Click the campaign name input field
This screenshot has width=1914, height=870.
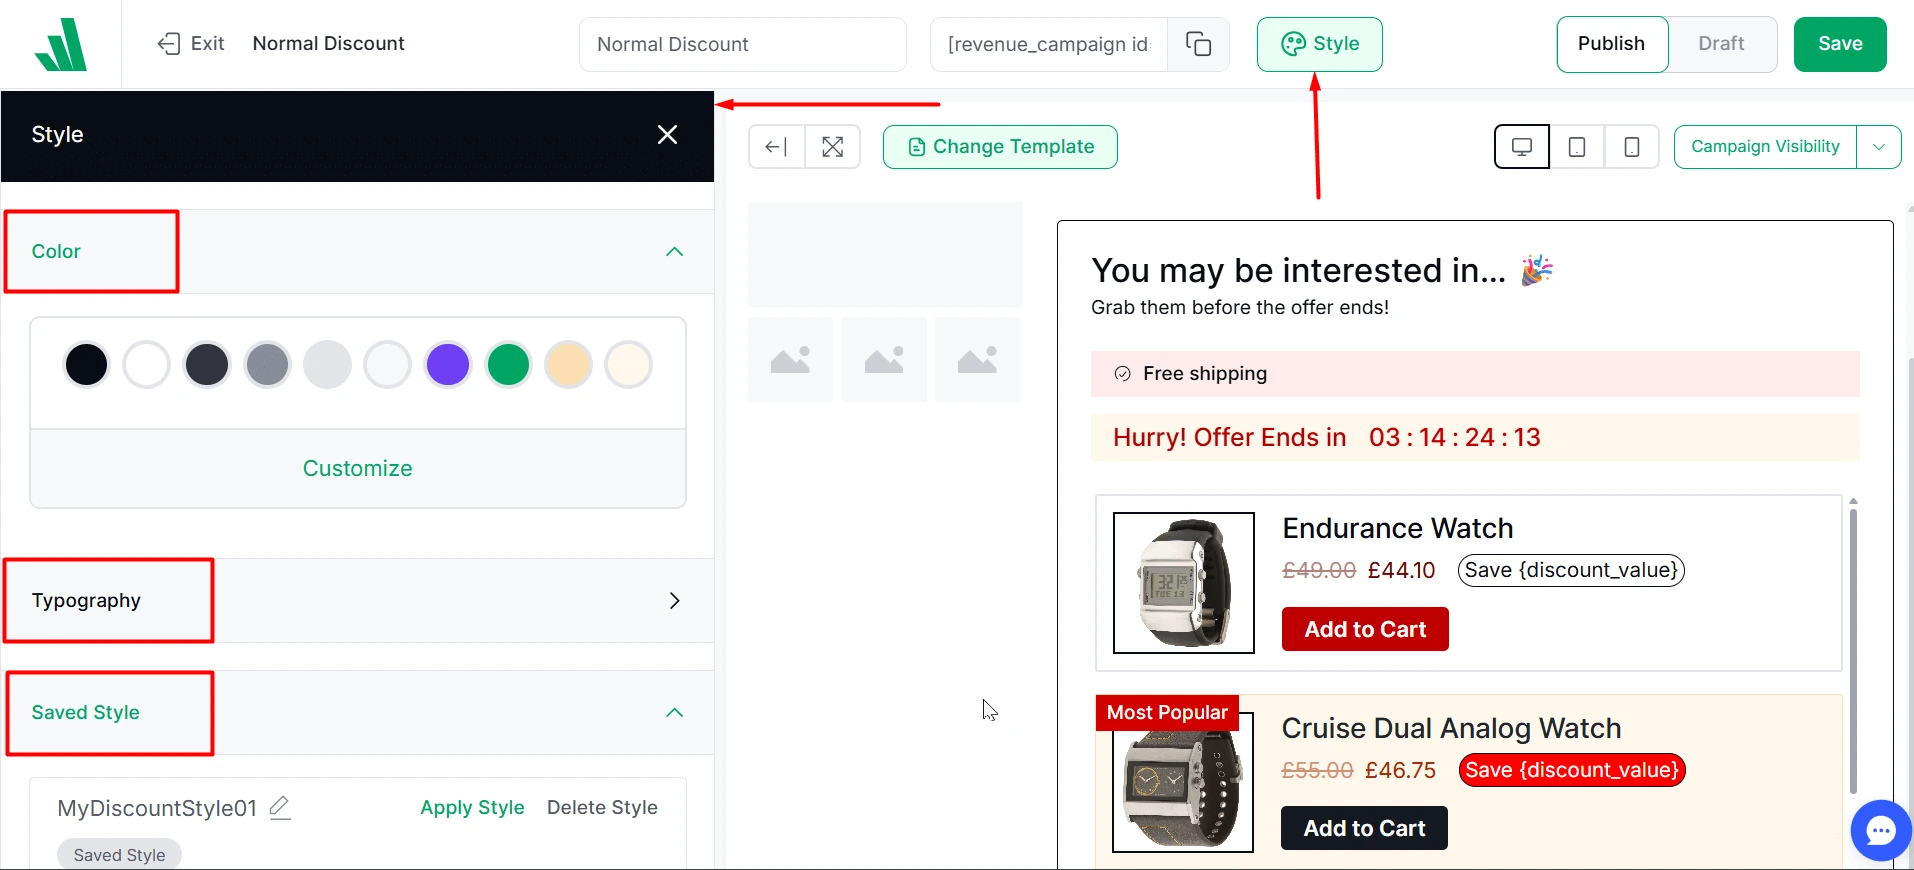pyautogui.click(x=742, y=44)
